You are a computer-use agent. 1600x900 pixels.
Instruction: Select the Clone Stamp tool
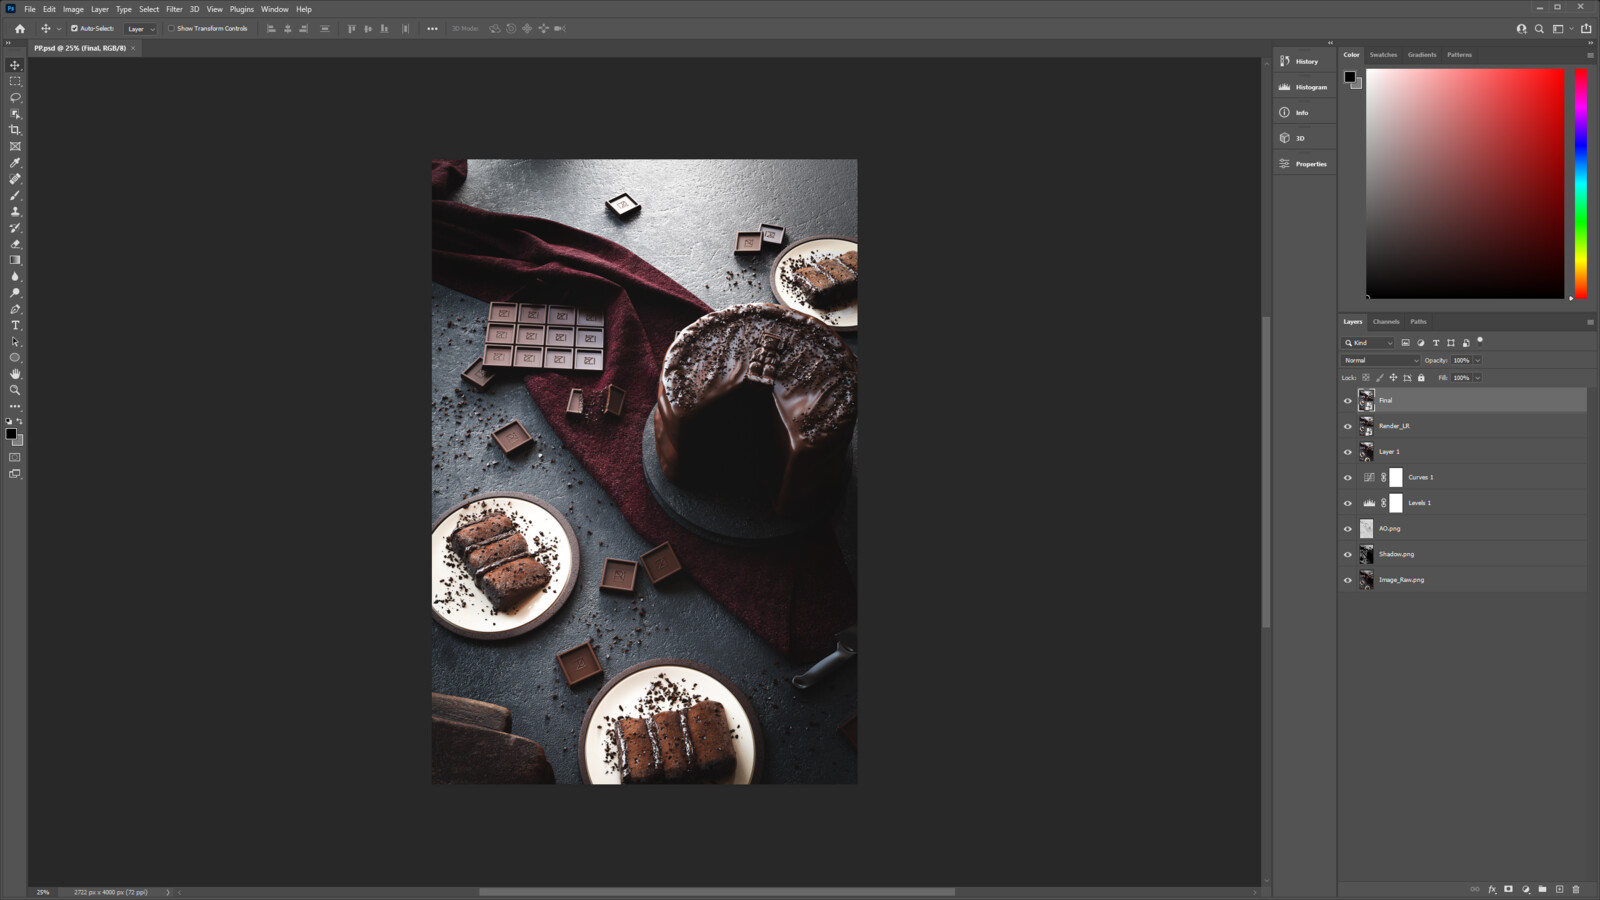point(15,211)
